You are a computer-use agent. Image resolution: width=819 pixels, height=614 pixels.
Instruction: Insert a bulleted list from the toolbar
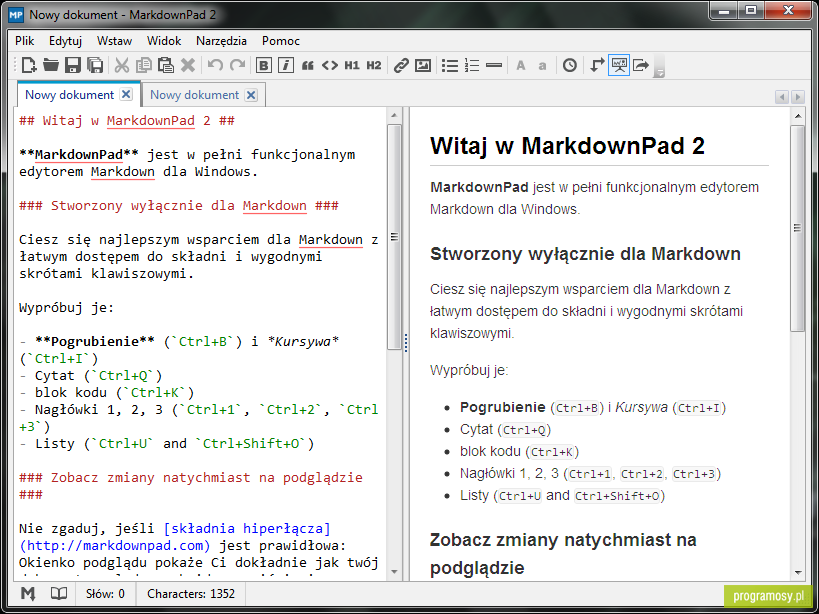pos(449,65)
